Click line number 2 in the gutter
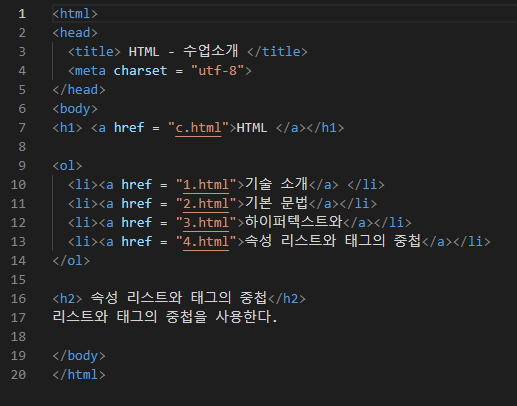This screenshot has width=517, height=406. click(22, 33)
